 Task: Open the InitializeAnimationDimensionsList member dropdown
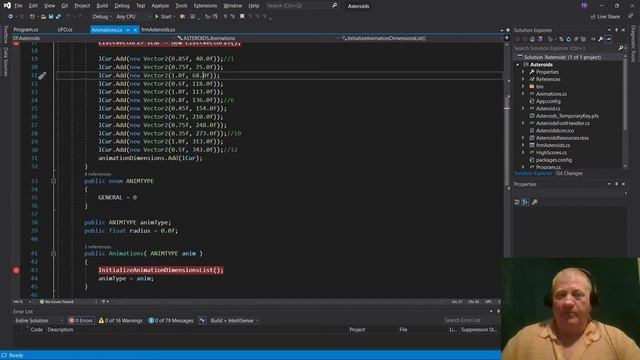click(422, 38)
